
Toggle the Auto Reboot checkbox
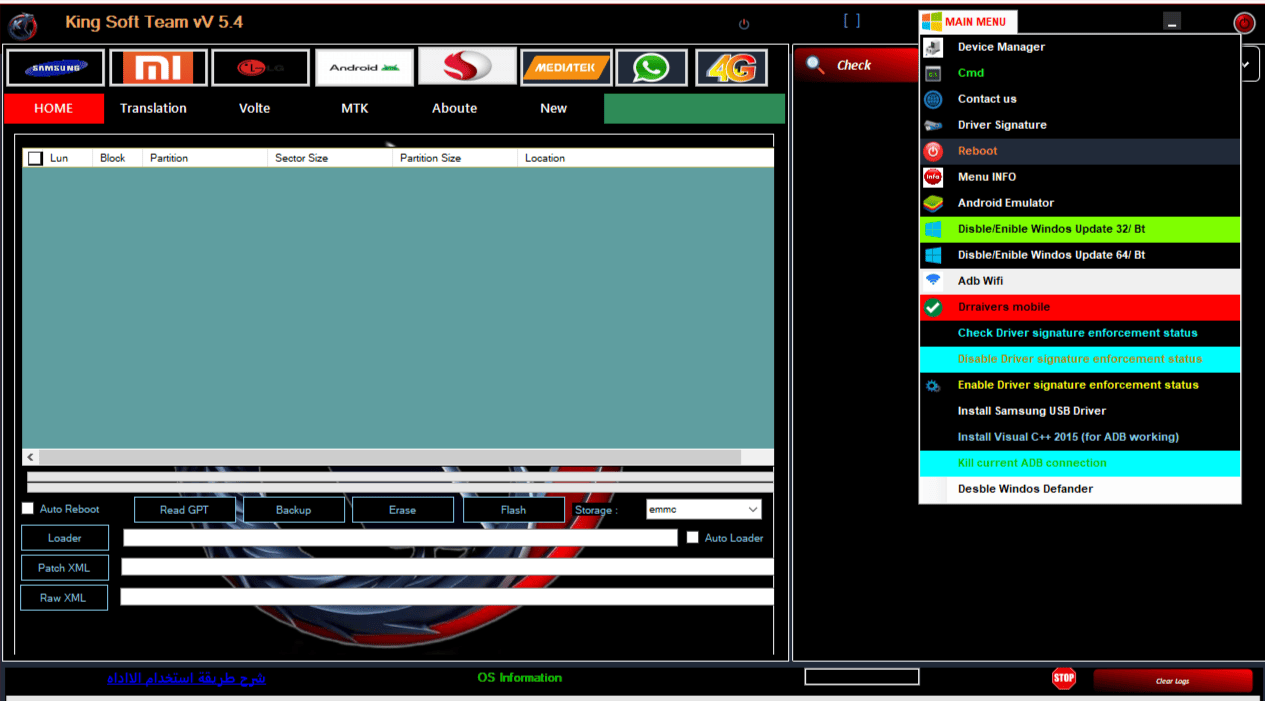point(28,509)
